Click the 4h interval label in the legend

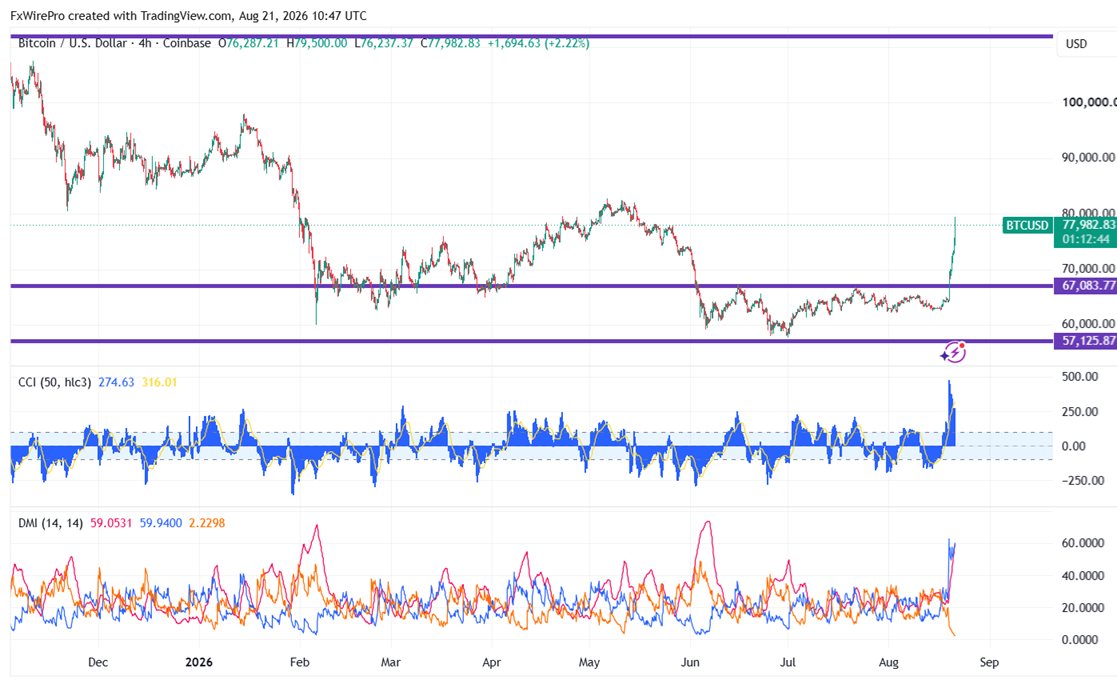[x=145, y=43]
